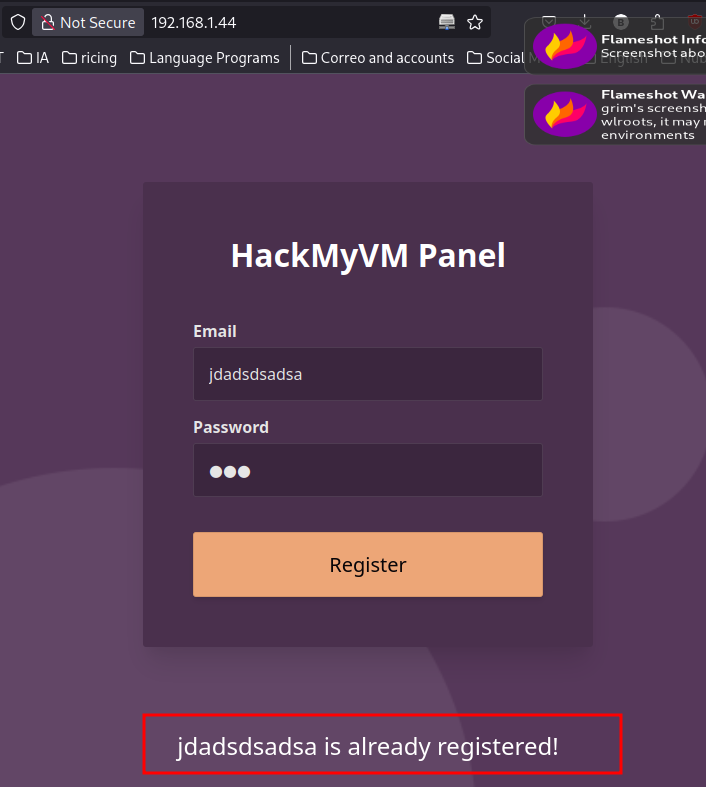Click the drive icon in the address bar
The height and width of the screenshot is (787, 706).
pos(447,22)
